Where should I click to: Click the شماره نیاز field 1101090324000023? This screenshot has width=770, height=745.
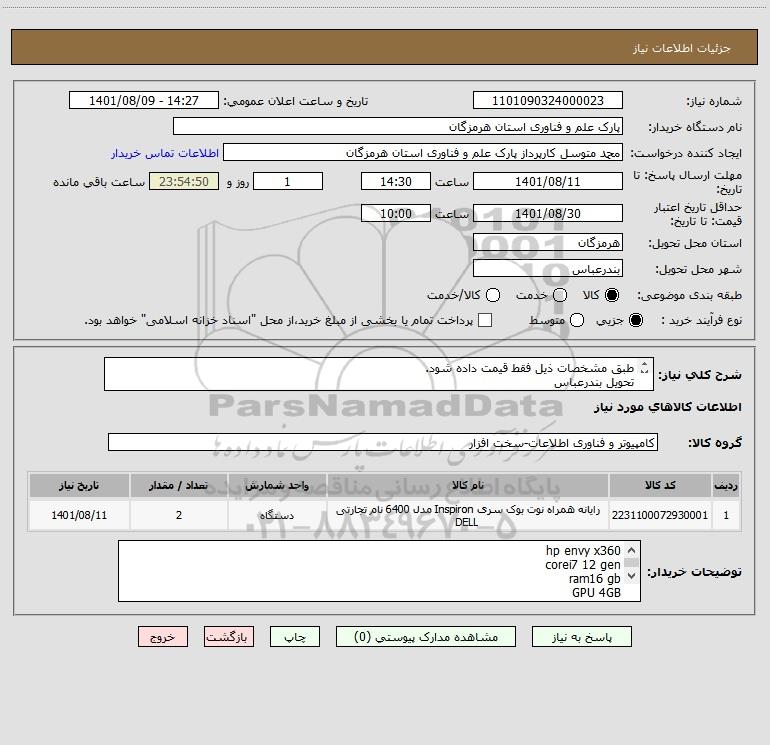[x=548, y=101]
